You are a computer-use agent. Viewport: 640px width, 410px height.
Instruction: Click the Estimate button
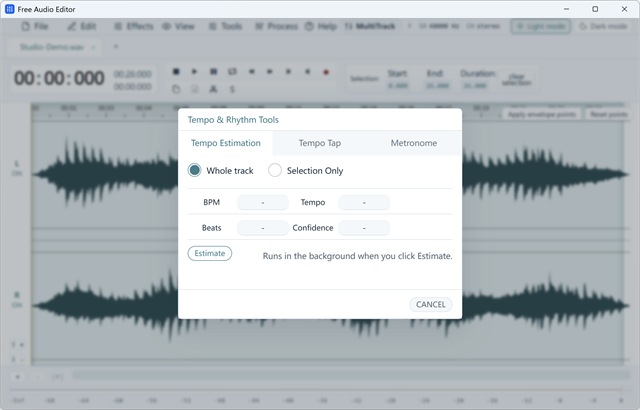(210, 253)
